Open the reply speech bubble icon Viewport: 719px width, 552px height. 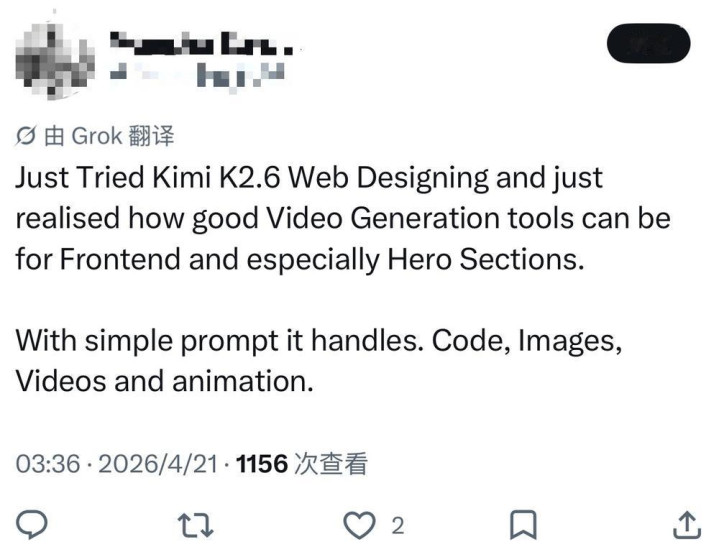point(32,524)
